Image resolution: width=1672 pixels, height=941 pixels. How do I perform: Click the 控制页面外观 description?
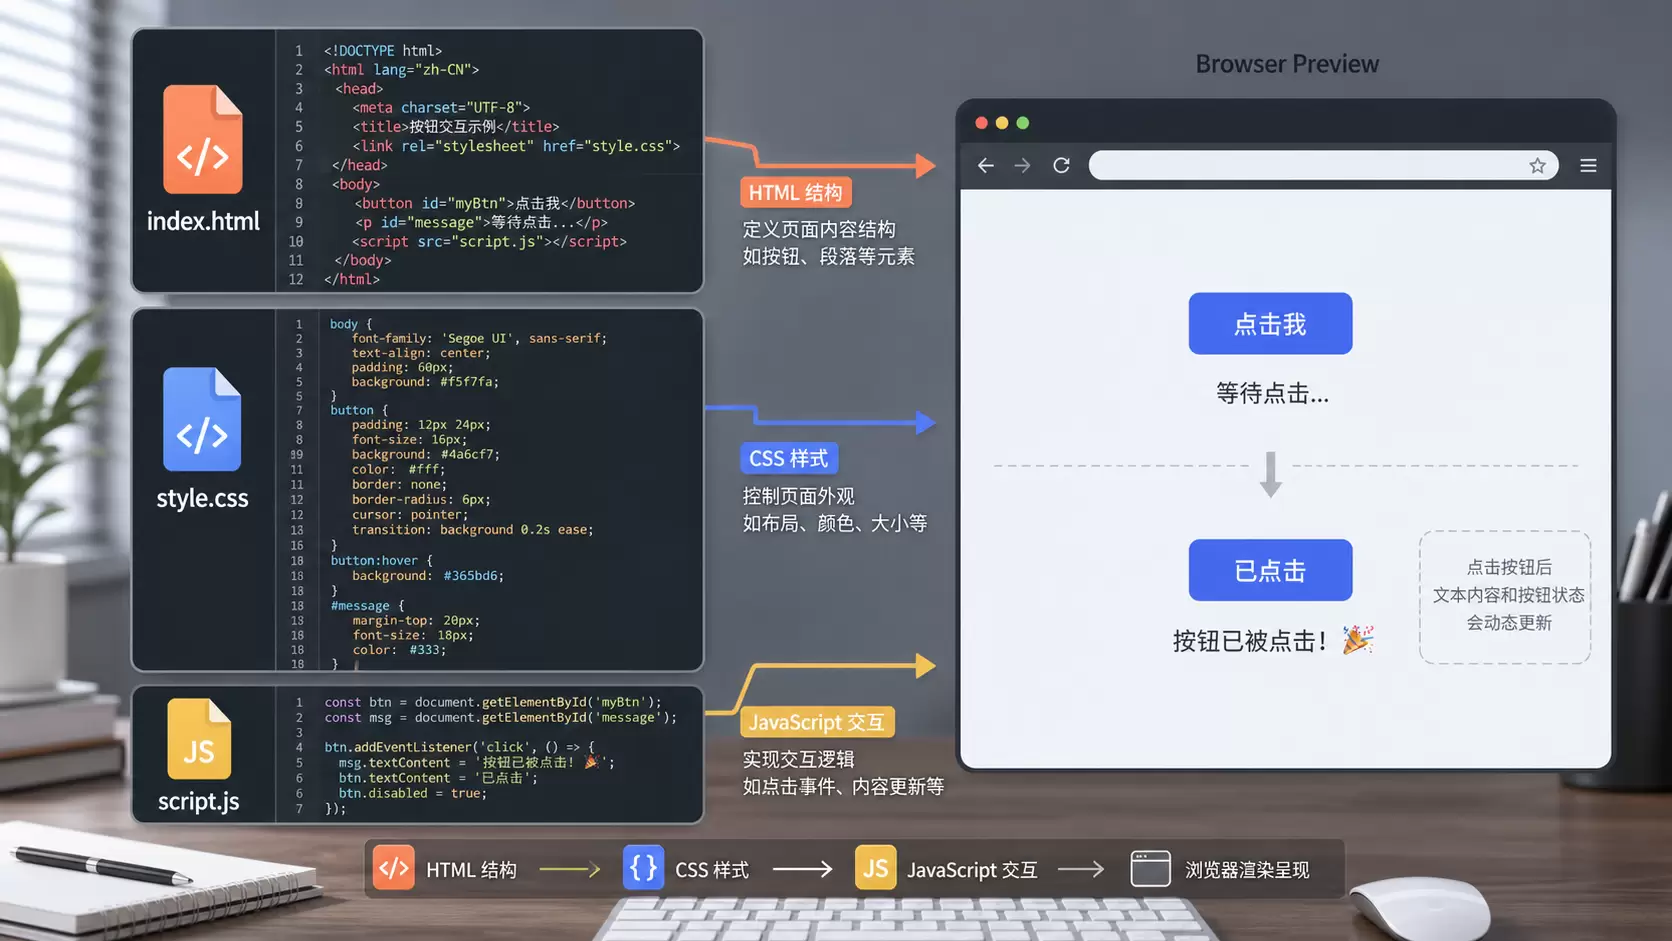(x=798, y=496)
